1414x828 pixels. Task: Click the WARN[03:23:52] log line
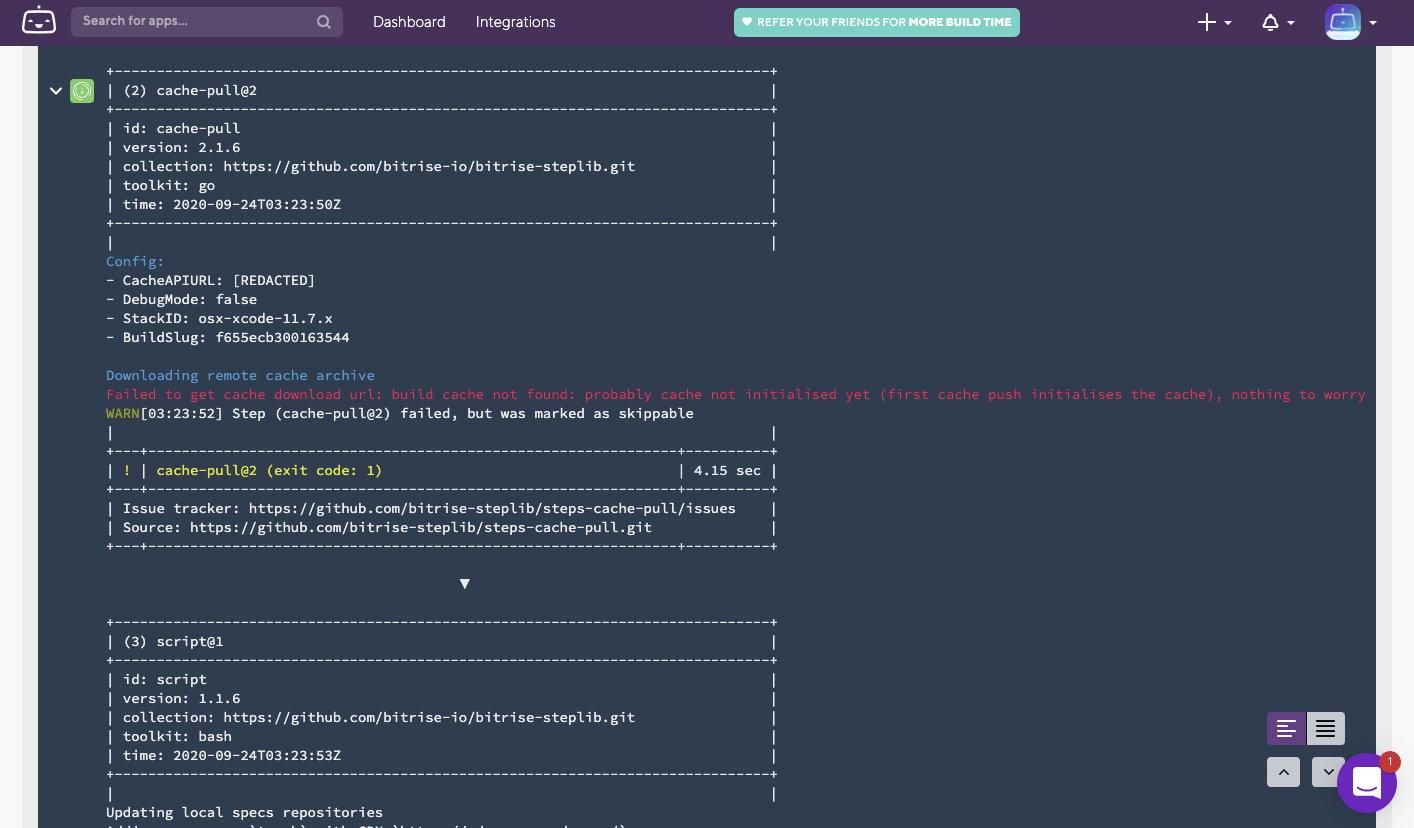coord(400,413)
